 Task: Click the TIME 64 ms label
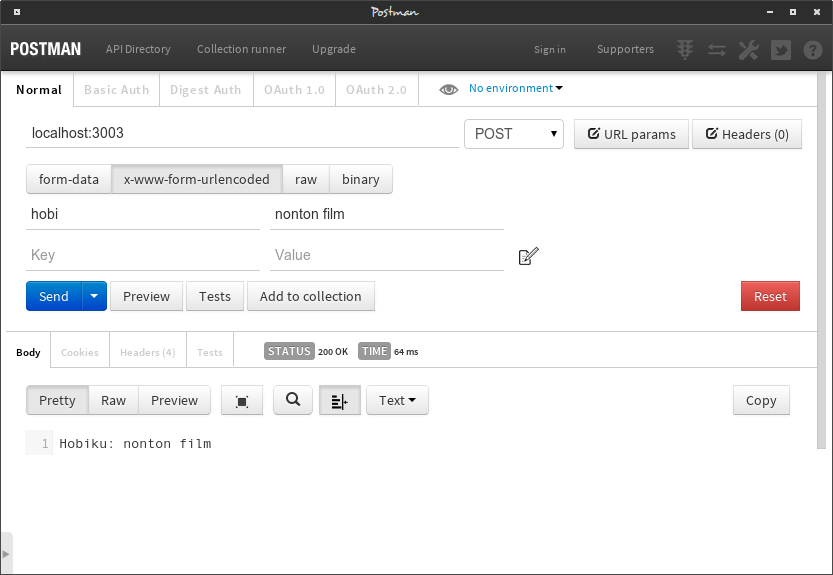click(388, 351)
